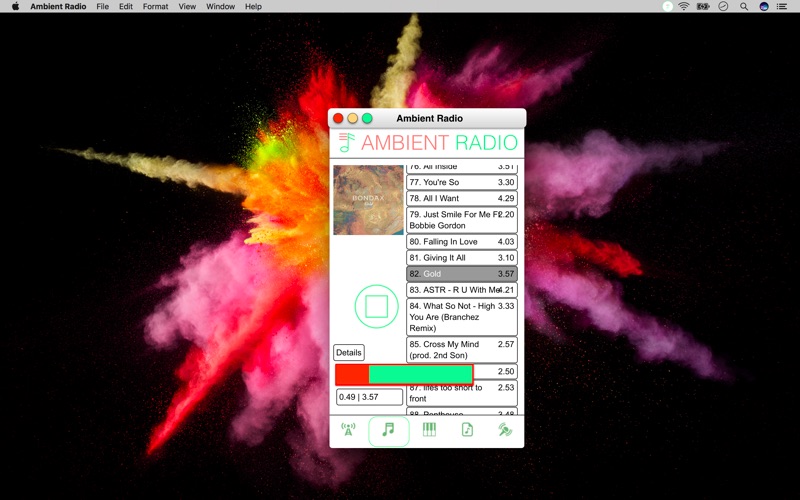This screenshot has width=800, height=500.
Task: Open the microphone broadcast tab
Action: pos(505,430)
